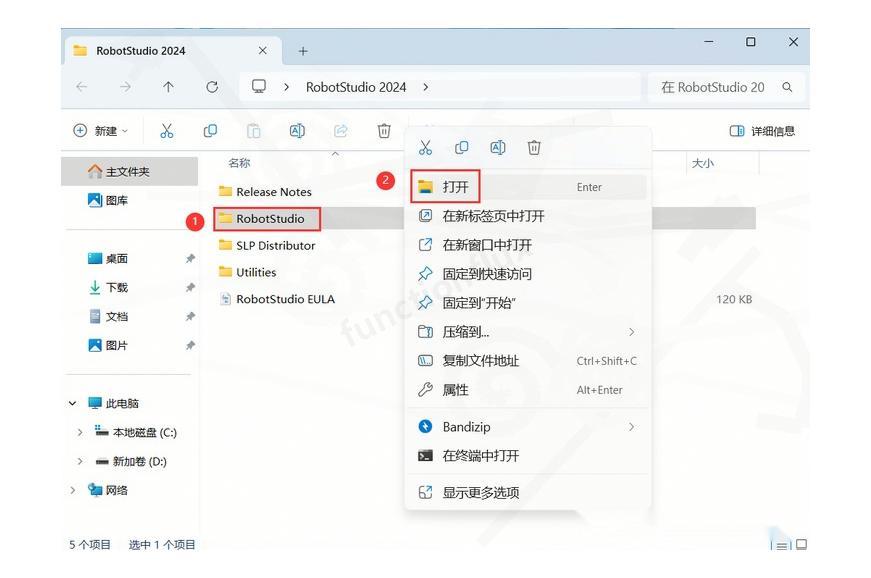Select the RobotStudio folder row
Image resolution: width=871 pixels, height=578 pixels.
[484, 218]
